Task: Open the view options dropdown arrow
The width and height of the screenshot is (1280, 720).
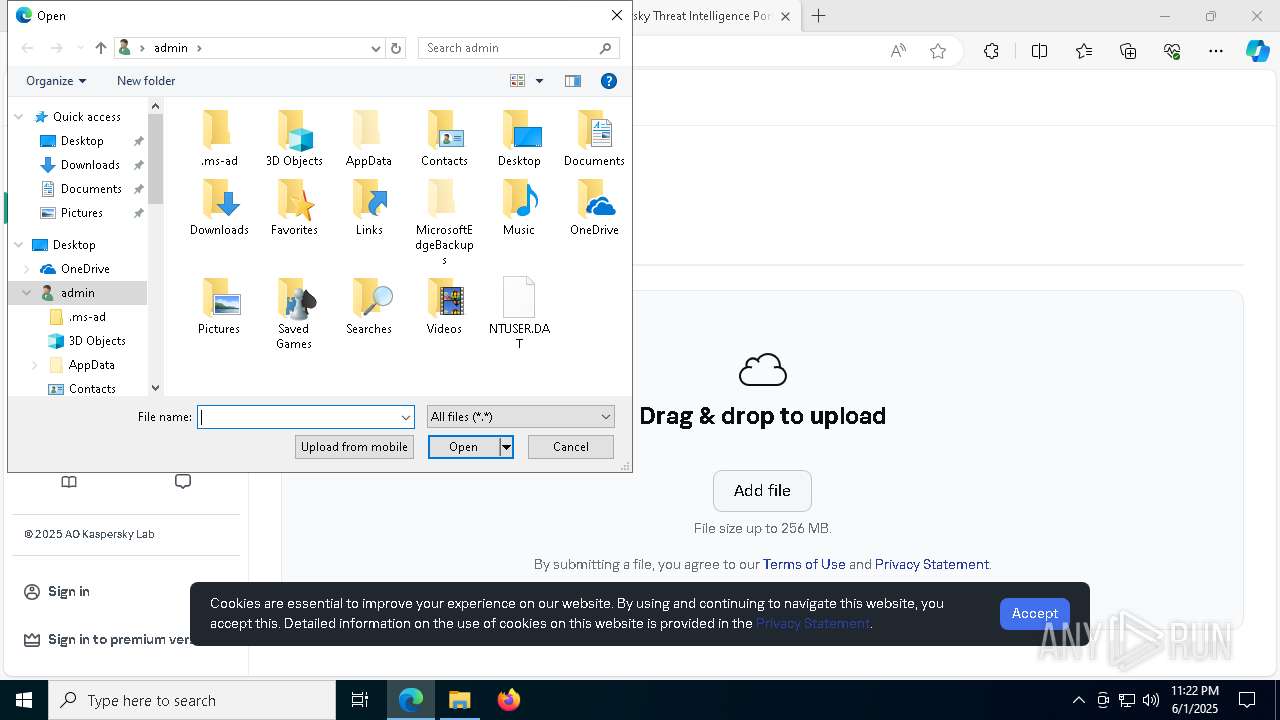Action: 539,81
